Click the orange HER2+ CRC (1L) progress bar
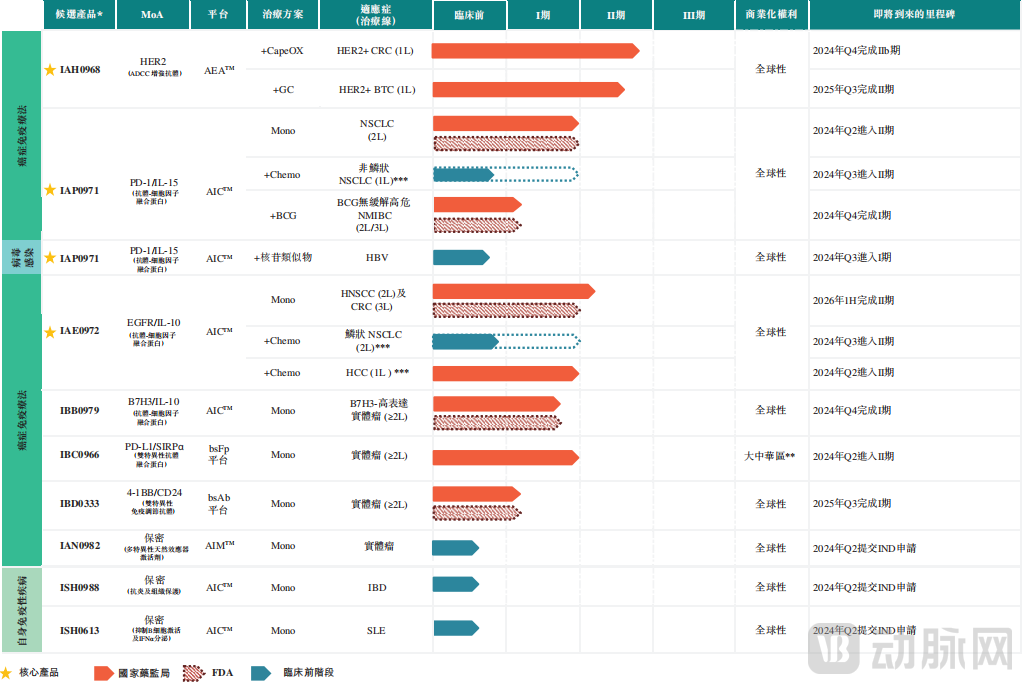Image resolution: width=1022 pixels, height=684 pixels. (x=534, y=51)
